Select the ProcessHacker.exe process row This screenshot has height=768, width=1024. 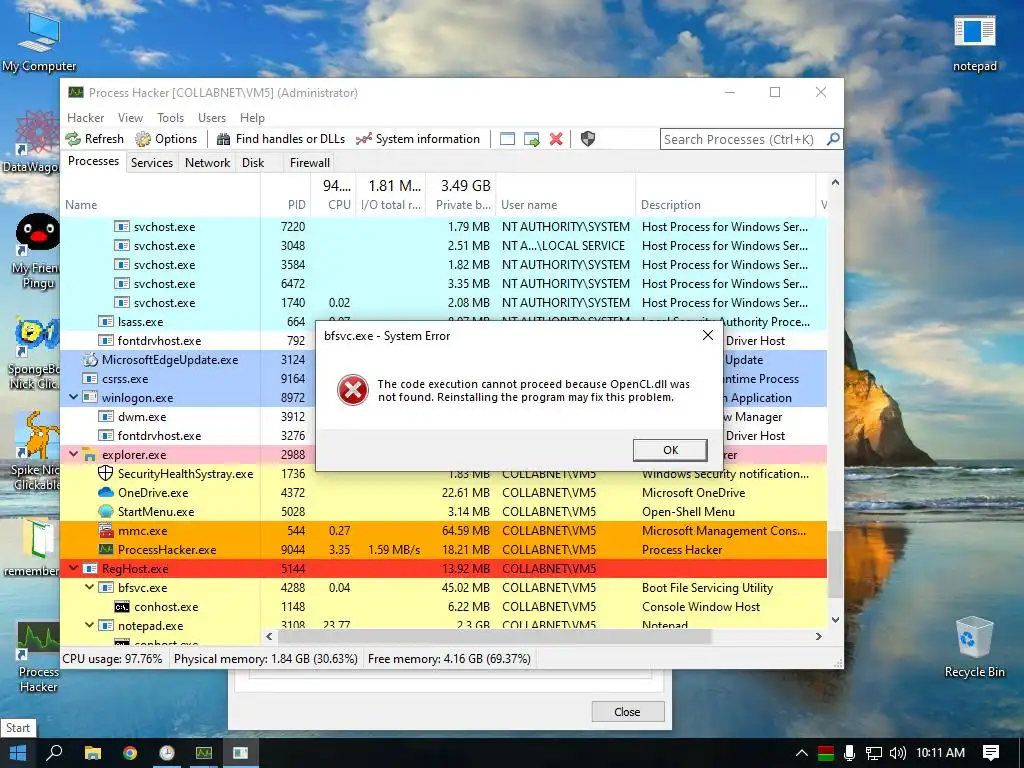[x=443, y=549]
